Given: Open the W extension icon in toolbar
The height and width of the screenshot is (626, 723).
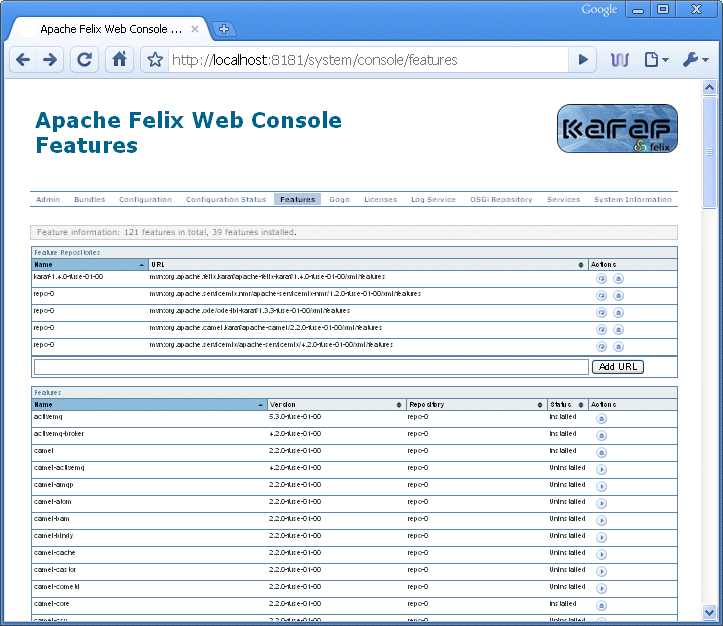Looking at the screenshot, I should pyautogui.click(x=620, y=59).
